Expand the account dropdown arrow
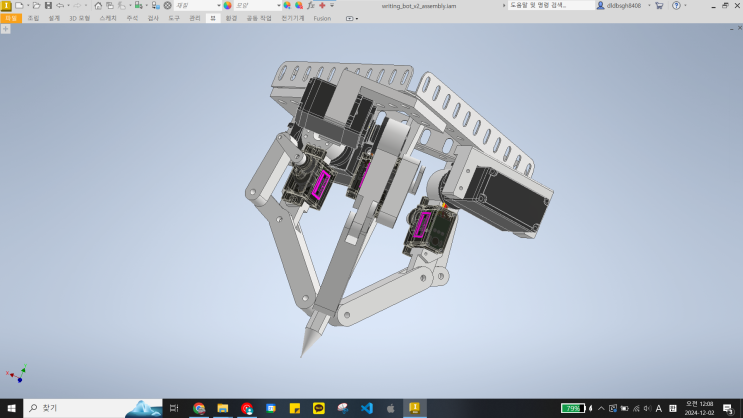The image size is (743, 418). pyautogui.click(x=649, y=6)
